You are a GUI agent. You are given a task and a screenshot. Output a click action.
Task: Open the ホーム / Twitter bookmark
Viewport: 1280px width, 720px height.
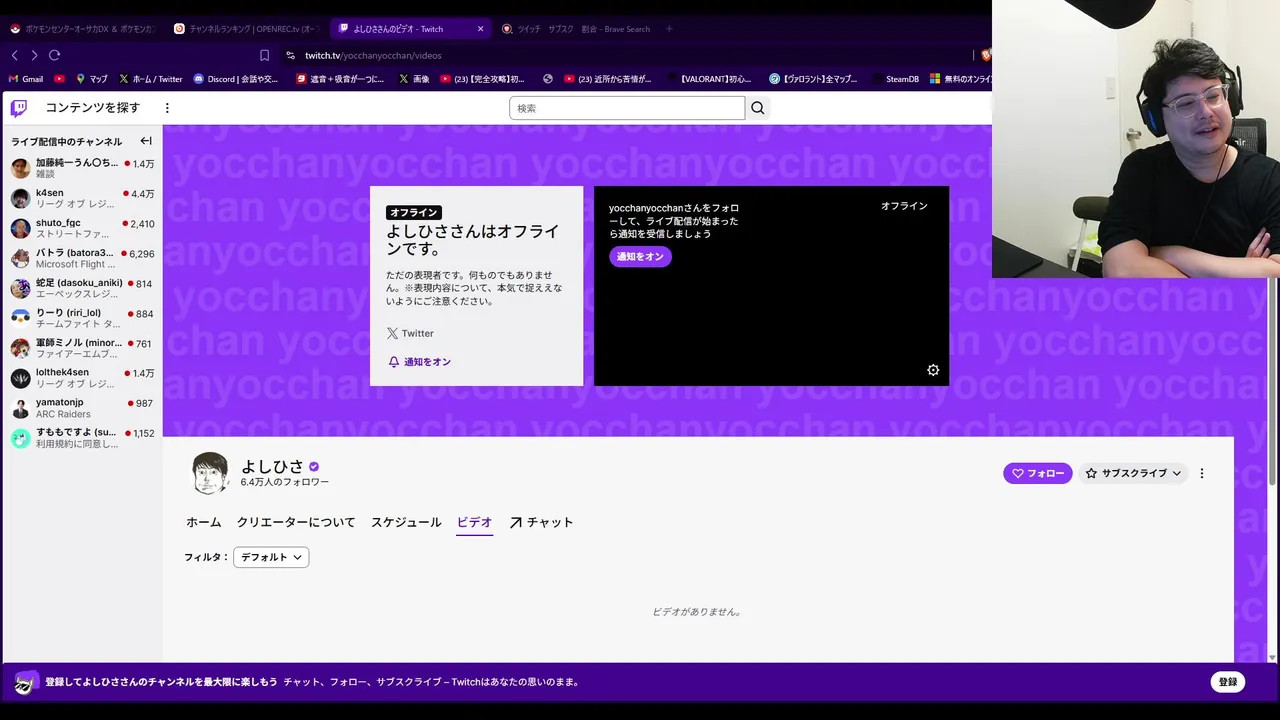point(150,79)
